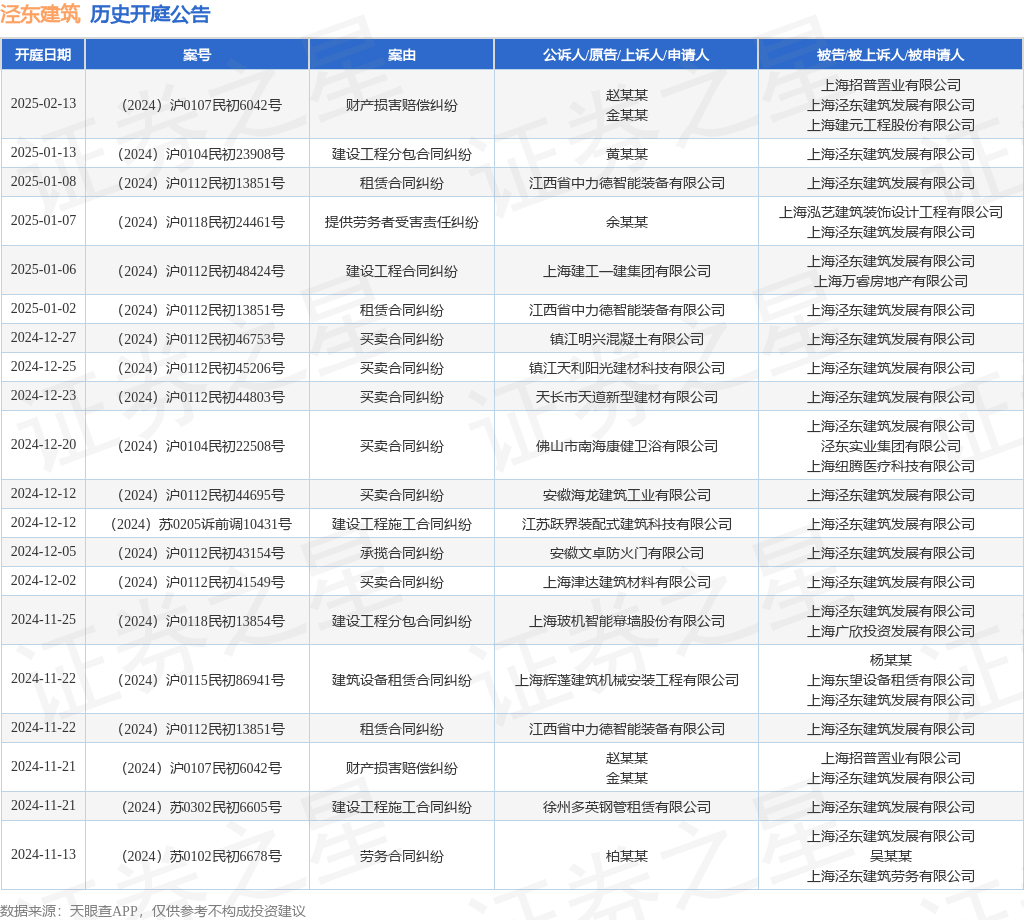Select date cell 2025-01-08

tap(43, 182)
